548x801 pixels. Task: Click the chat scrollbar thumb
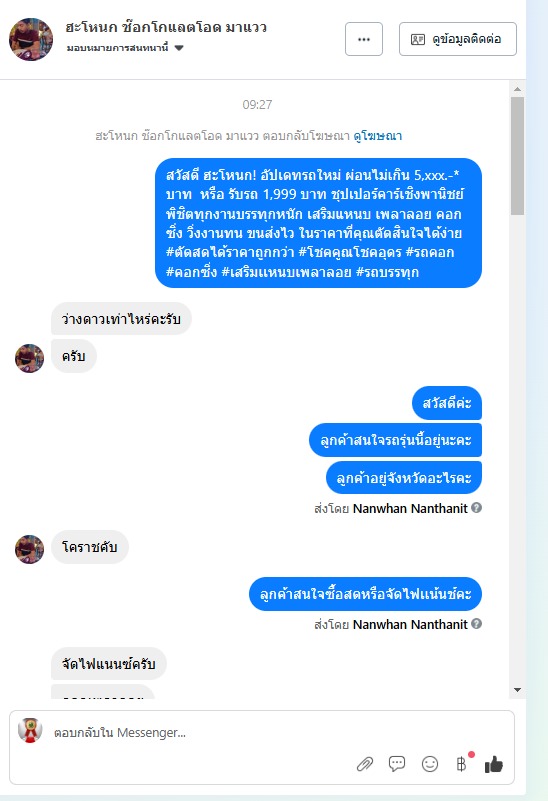pyautogui.click(x=517, y=156)
